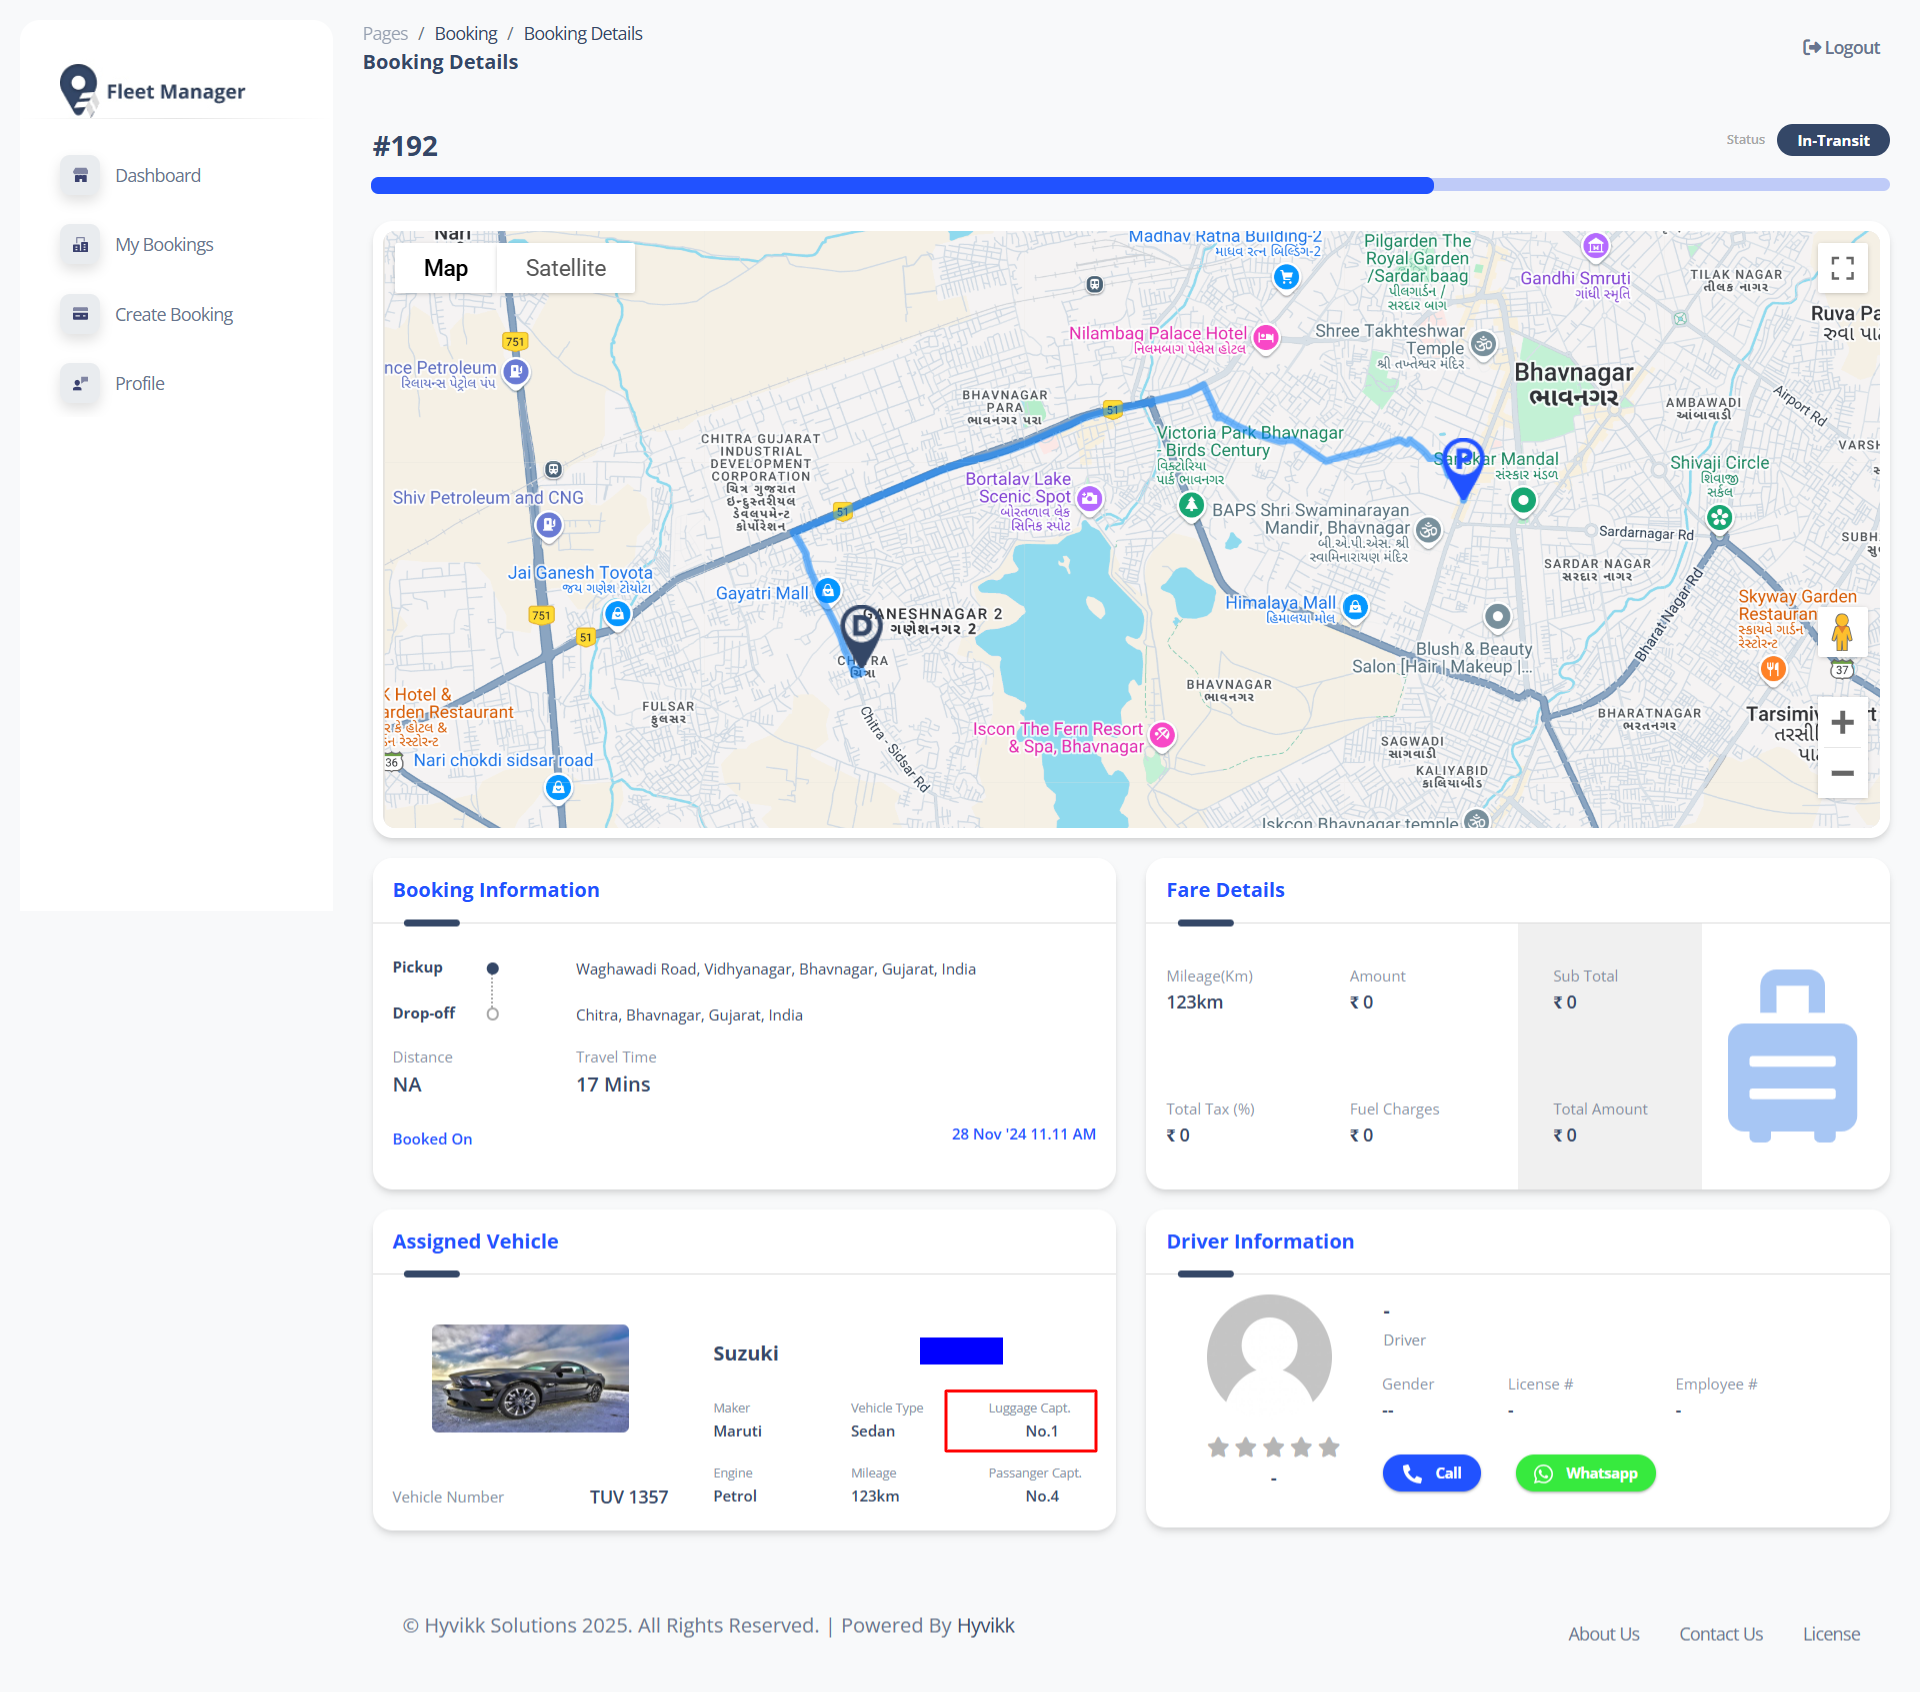The image size is (1920, 1695).
Task: Click the Dashboard sidebar icon
Action: click(80, 176)
